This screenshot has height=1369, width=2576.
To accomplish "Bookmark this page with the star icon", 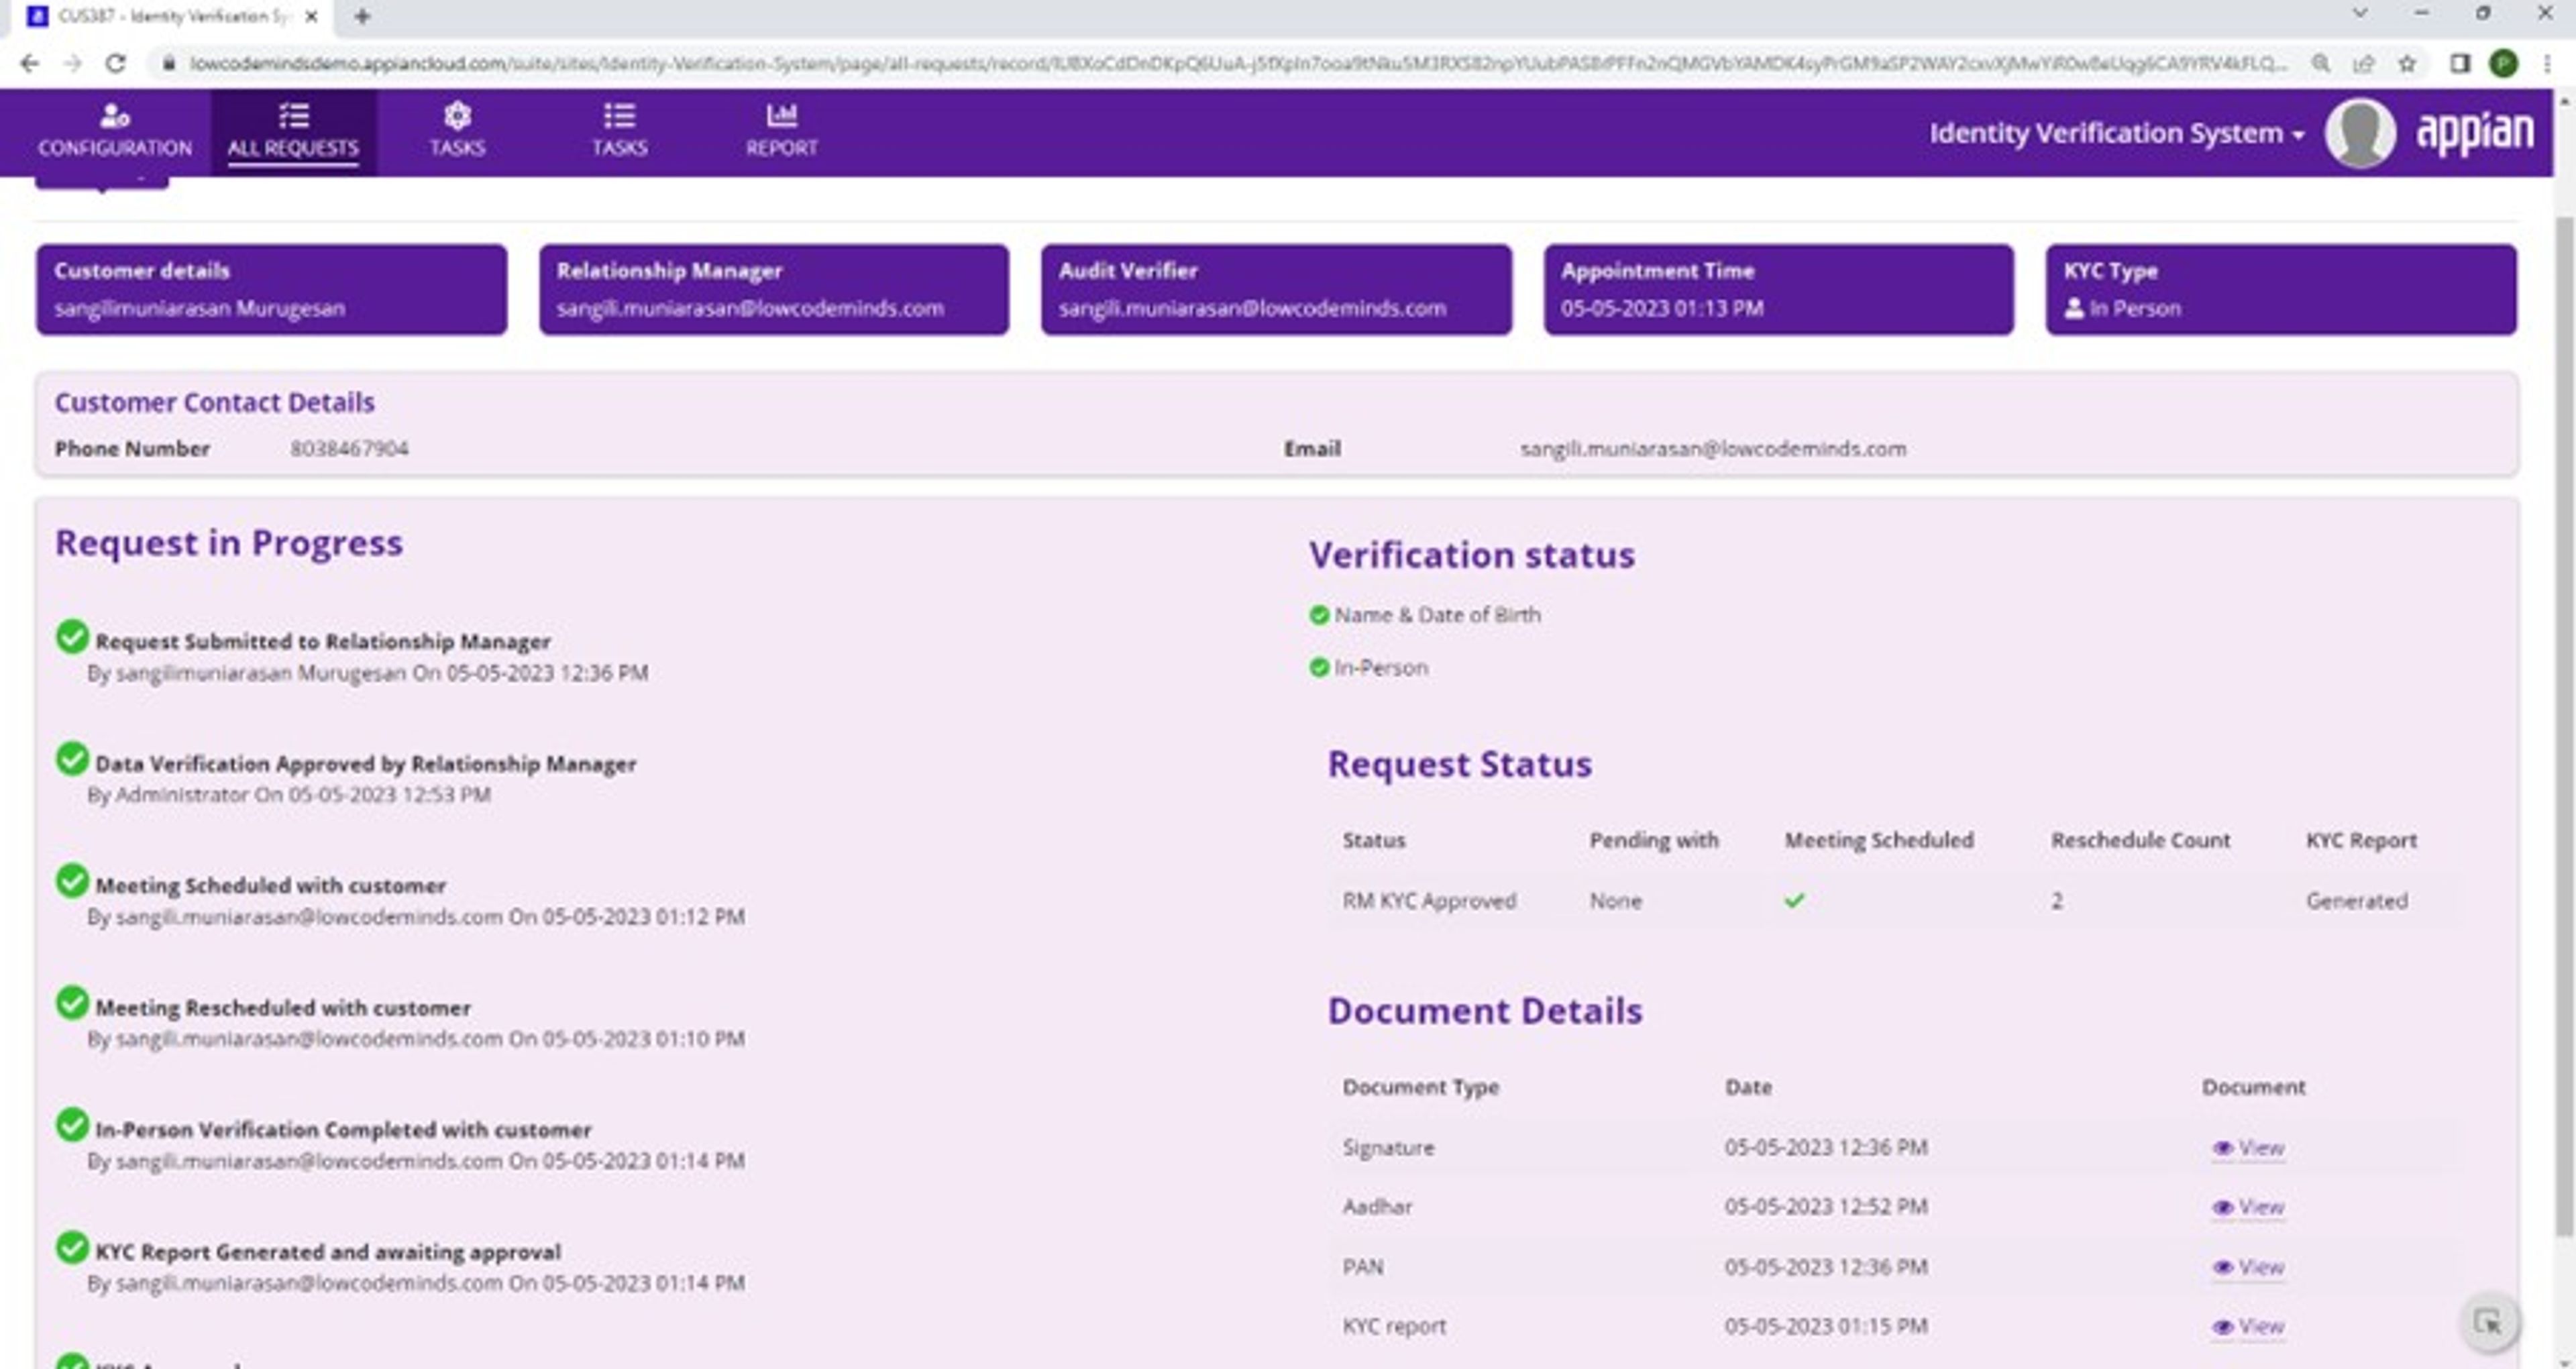I will click(x=2407, y=63).
